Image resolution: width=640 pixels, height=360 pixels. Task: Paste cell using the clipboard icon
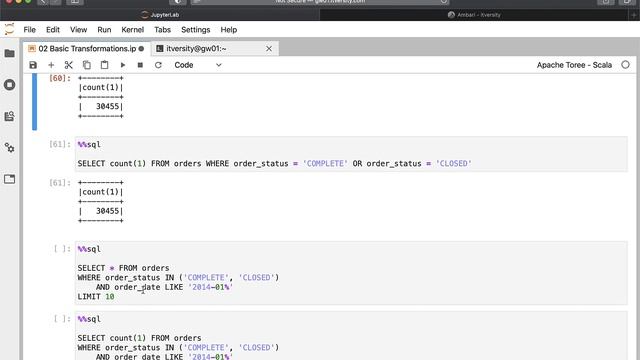[104, 65]
